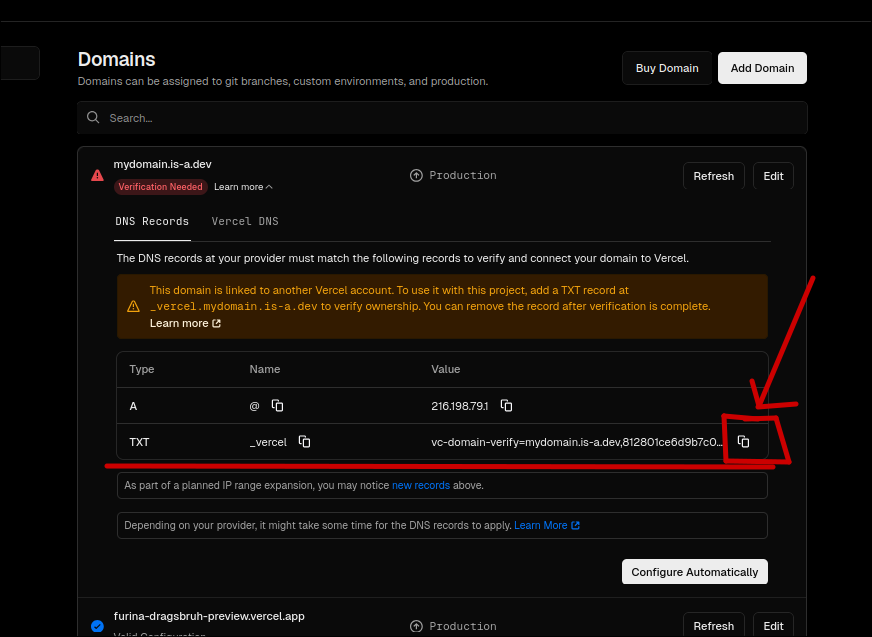
Task: Click the furina-dragsbruh-preview.vercel.app domain name
Action: 209,616
